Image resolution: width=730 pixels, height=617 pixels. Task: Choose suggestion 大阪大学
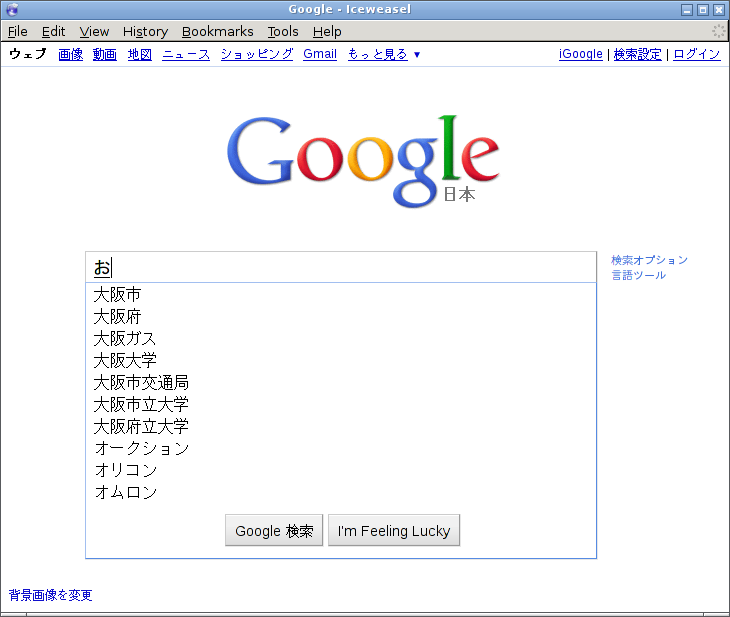[341, 360]
